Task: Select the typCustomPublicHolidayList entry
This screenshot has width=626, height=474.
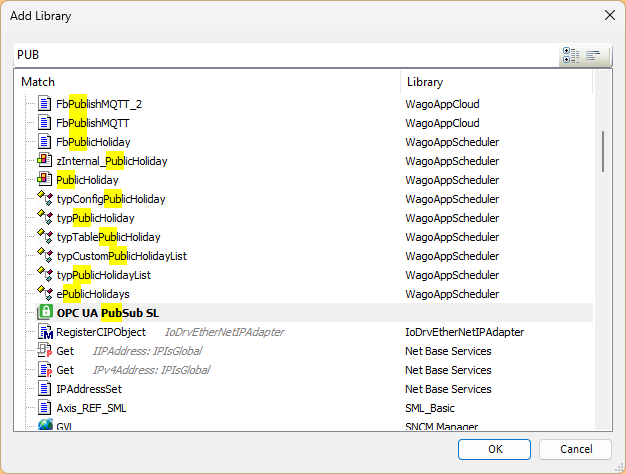Action: coord(121,256)
